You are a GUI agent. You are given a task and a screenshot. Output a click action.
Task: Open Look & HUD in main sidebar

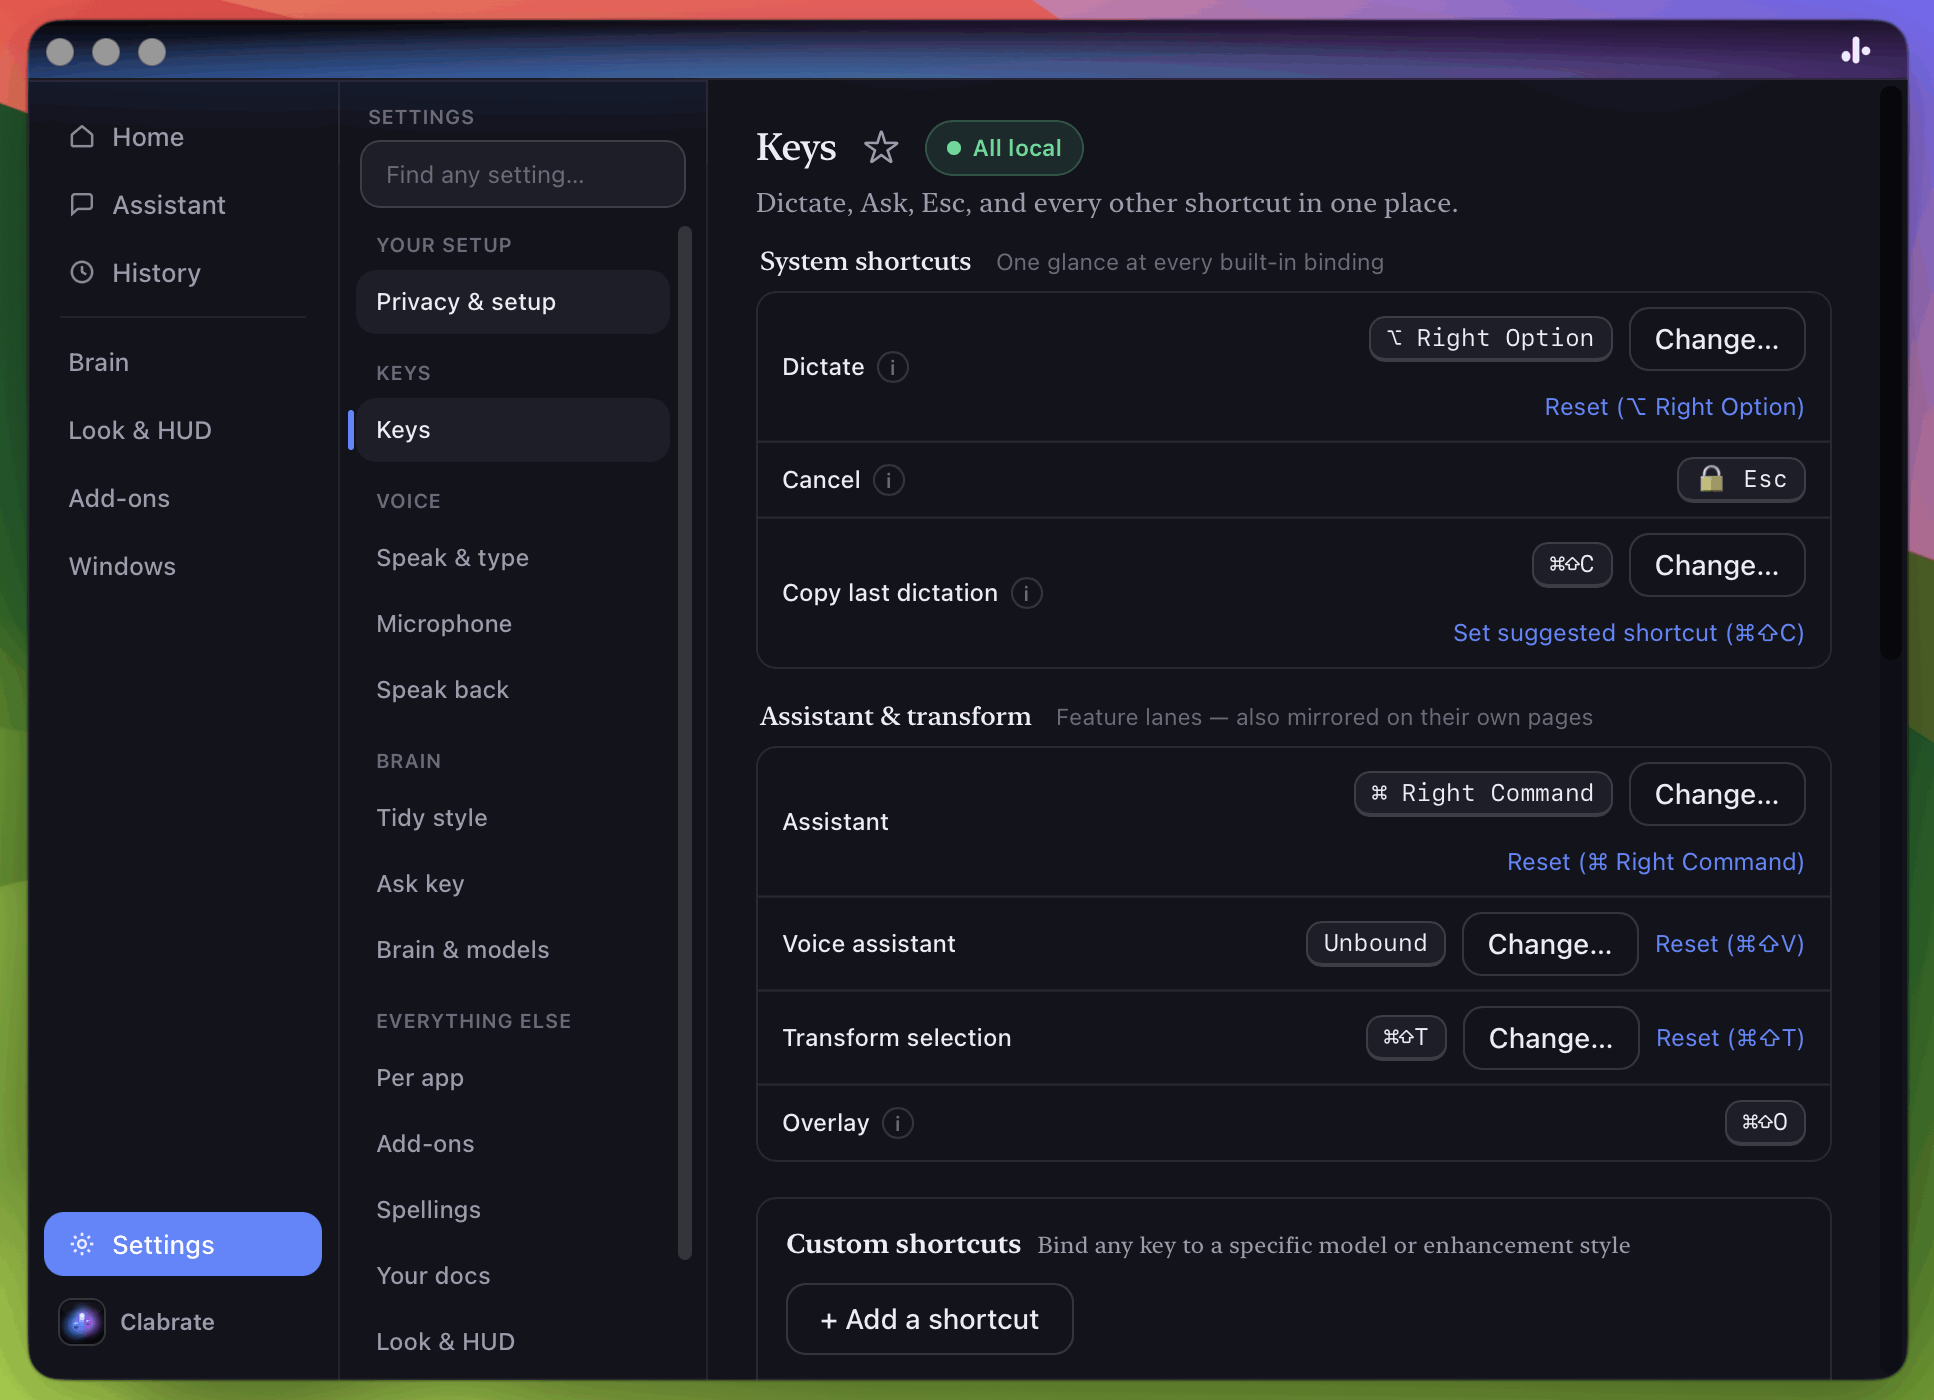coord(140,430)
